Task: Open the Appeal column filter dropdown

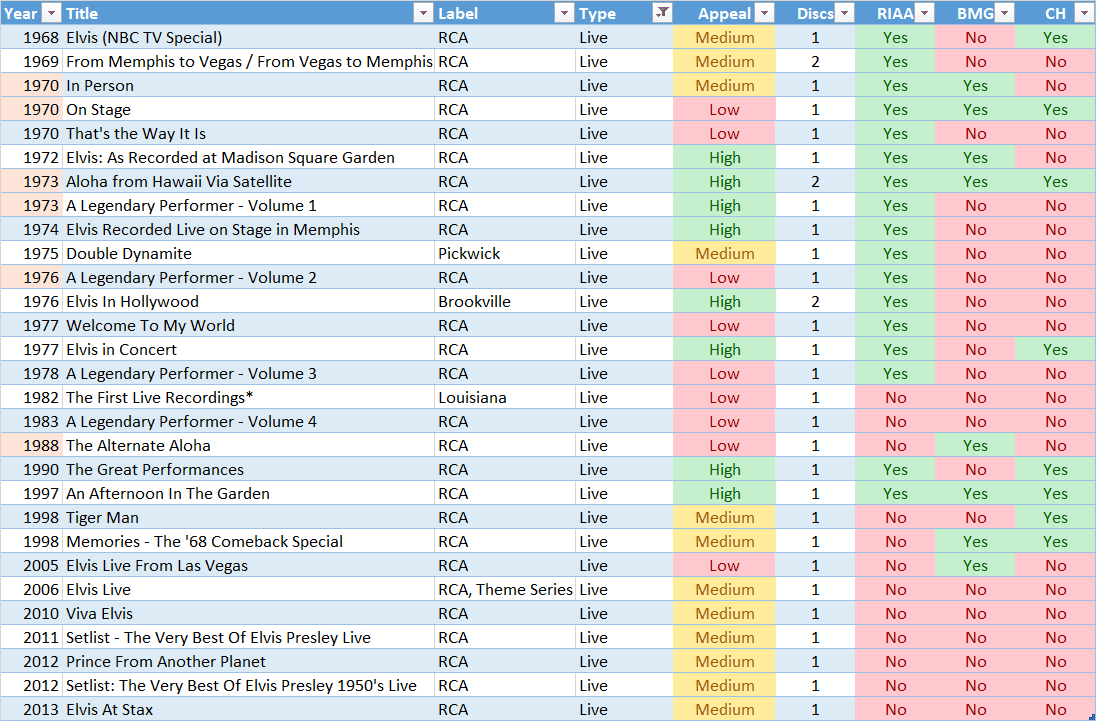Action: click(x=765, y=13)
